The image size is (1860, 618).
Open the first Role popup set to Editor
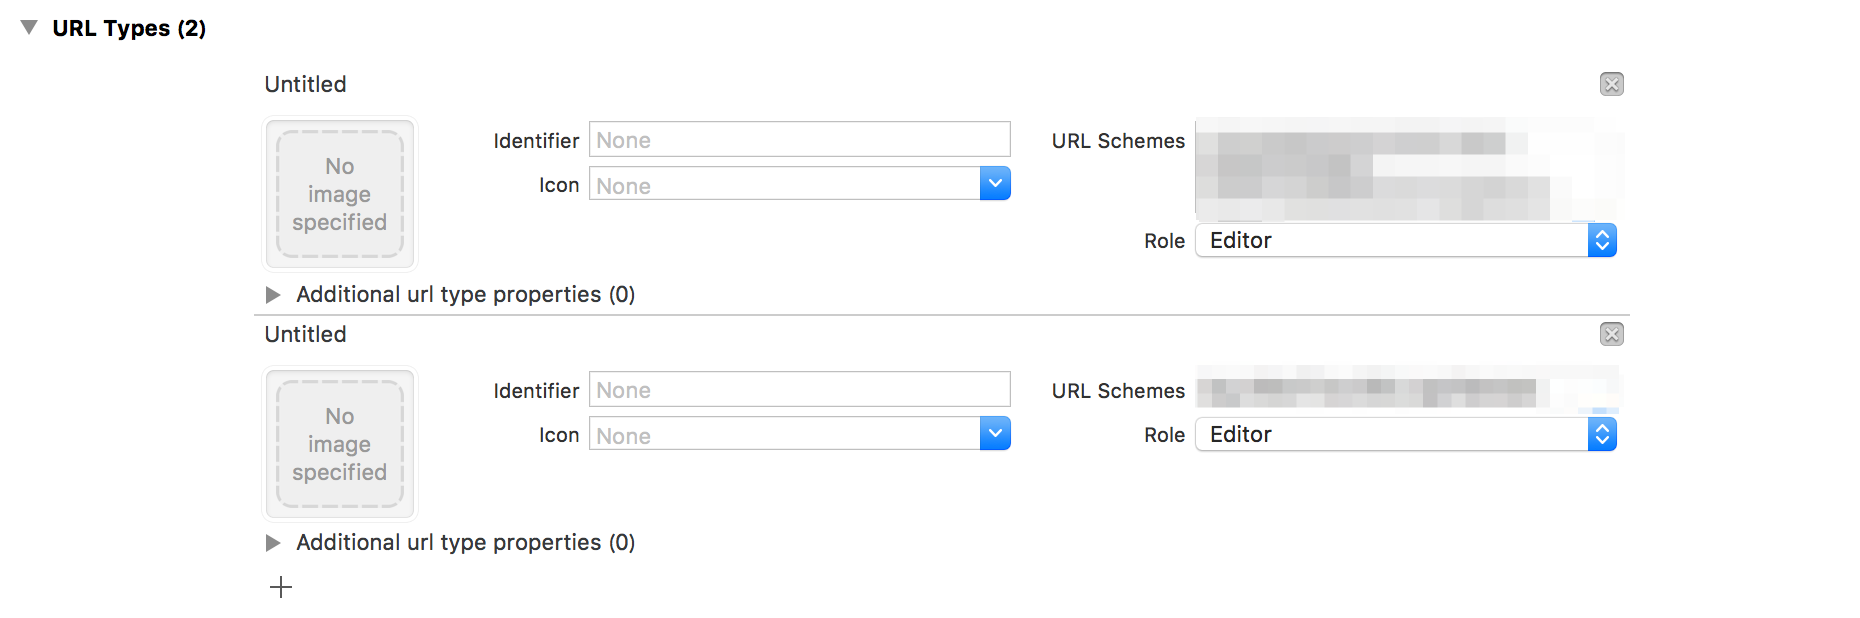(x=1405, y=240)
